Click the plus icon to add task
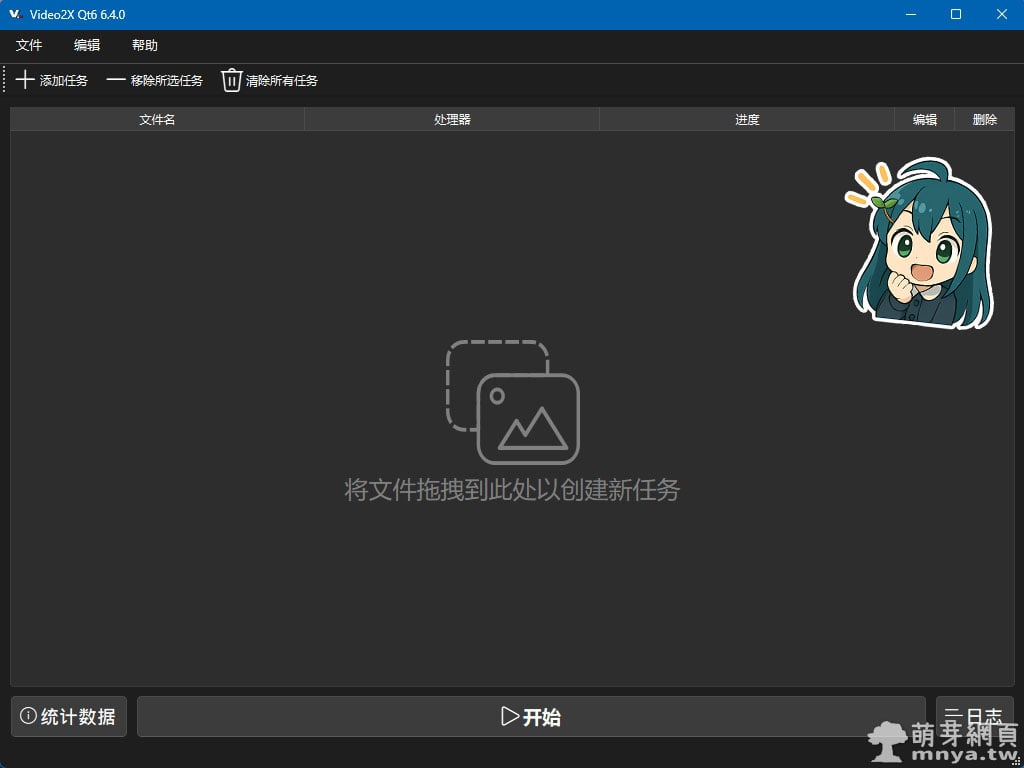 click(25, 80)
